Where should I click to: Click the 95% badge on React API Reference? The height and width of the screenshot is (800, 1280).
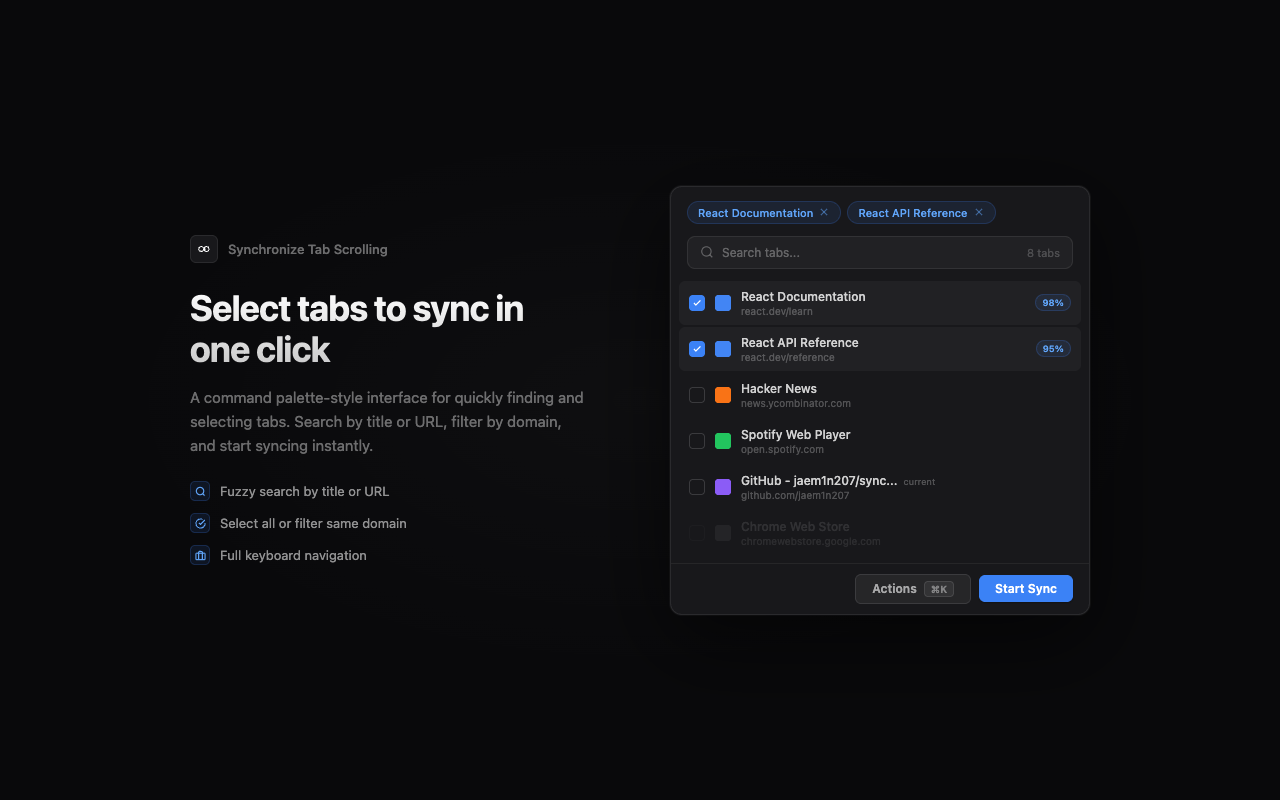click(x=1053, y=349)
